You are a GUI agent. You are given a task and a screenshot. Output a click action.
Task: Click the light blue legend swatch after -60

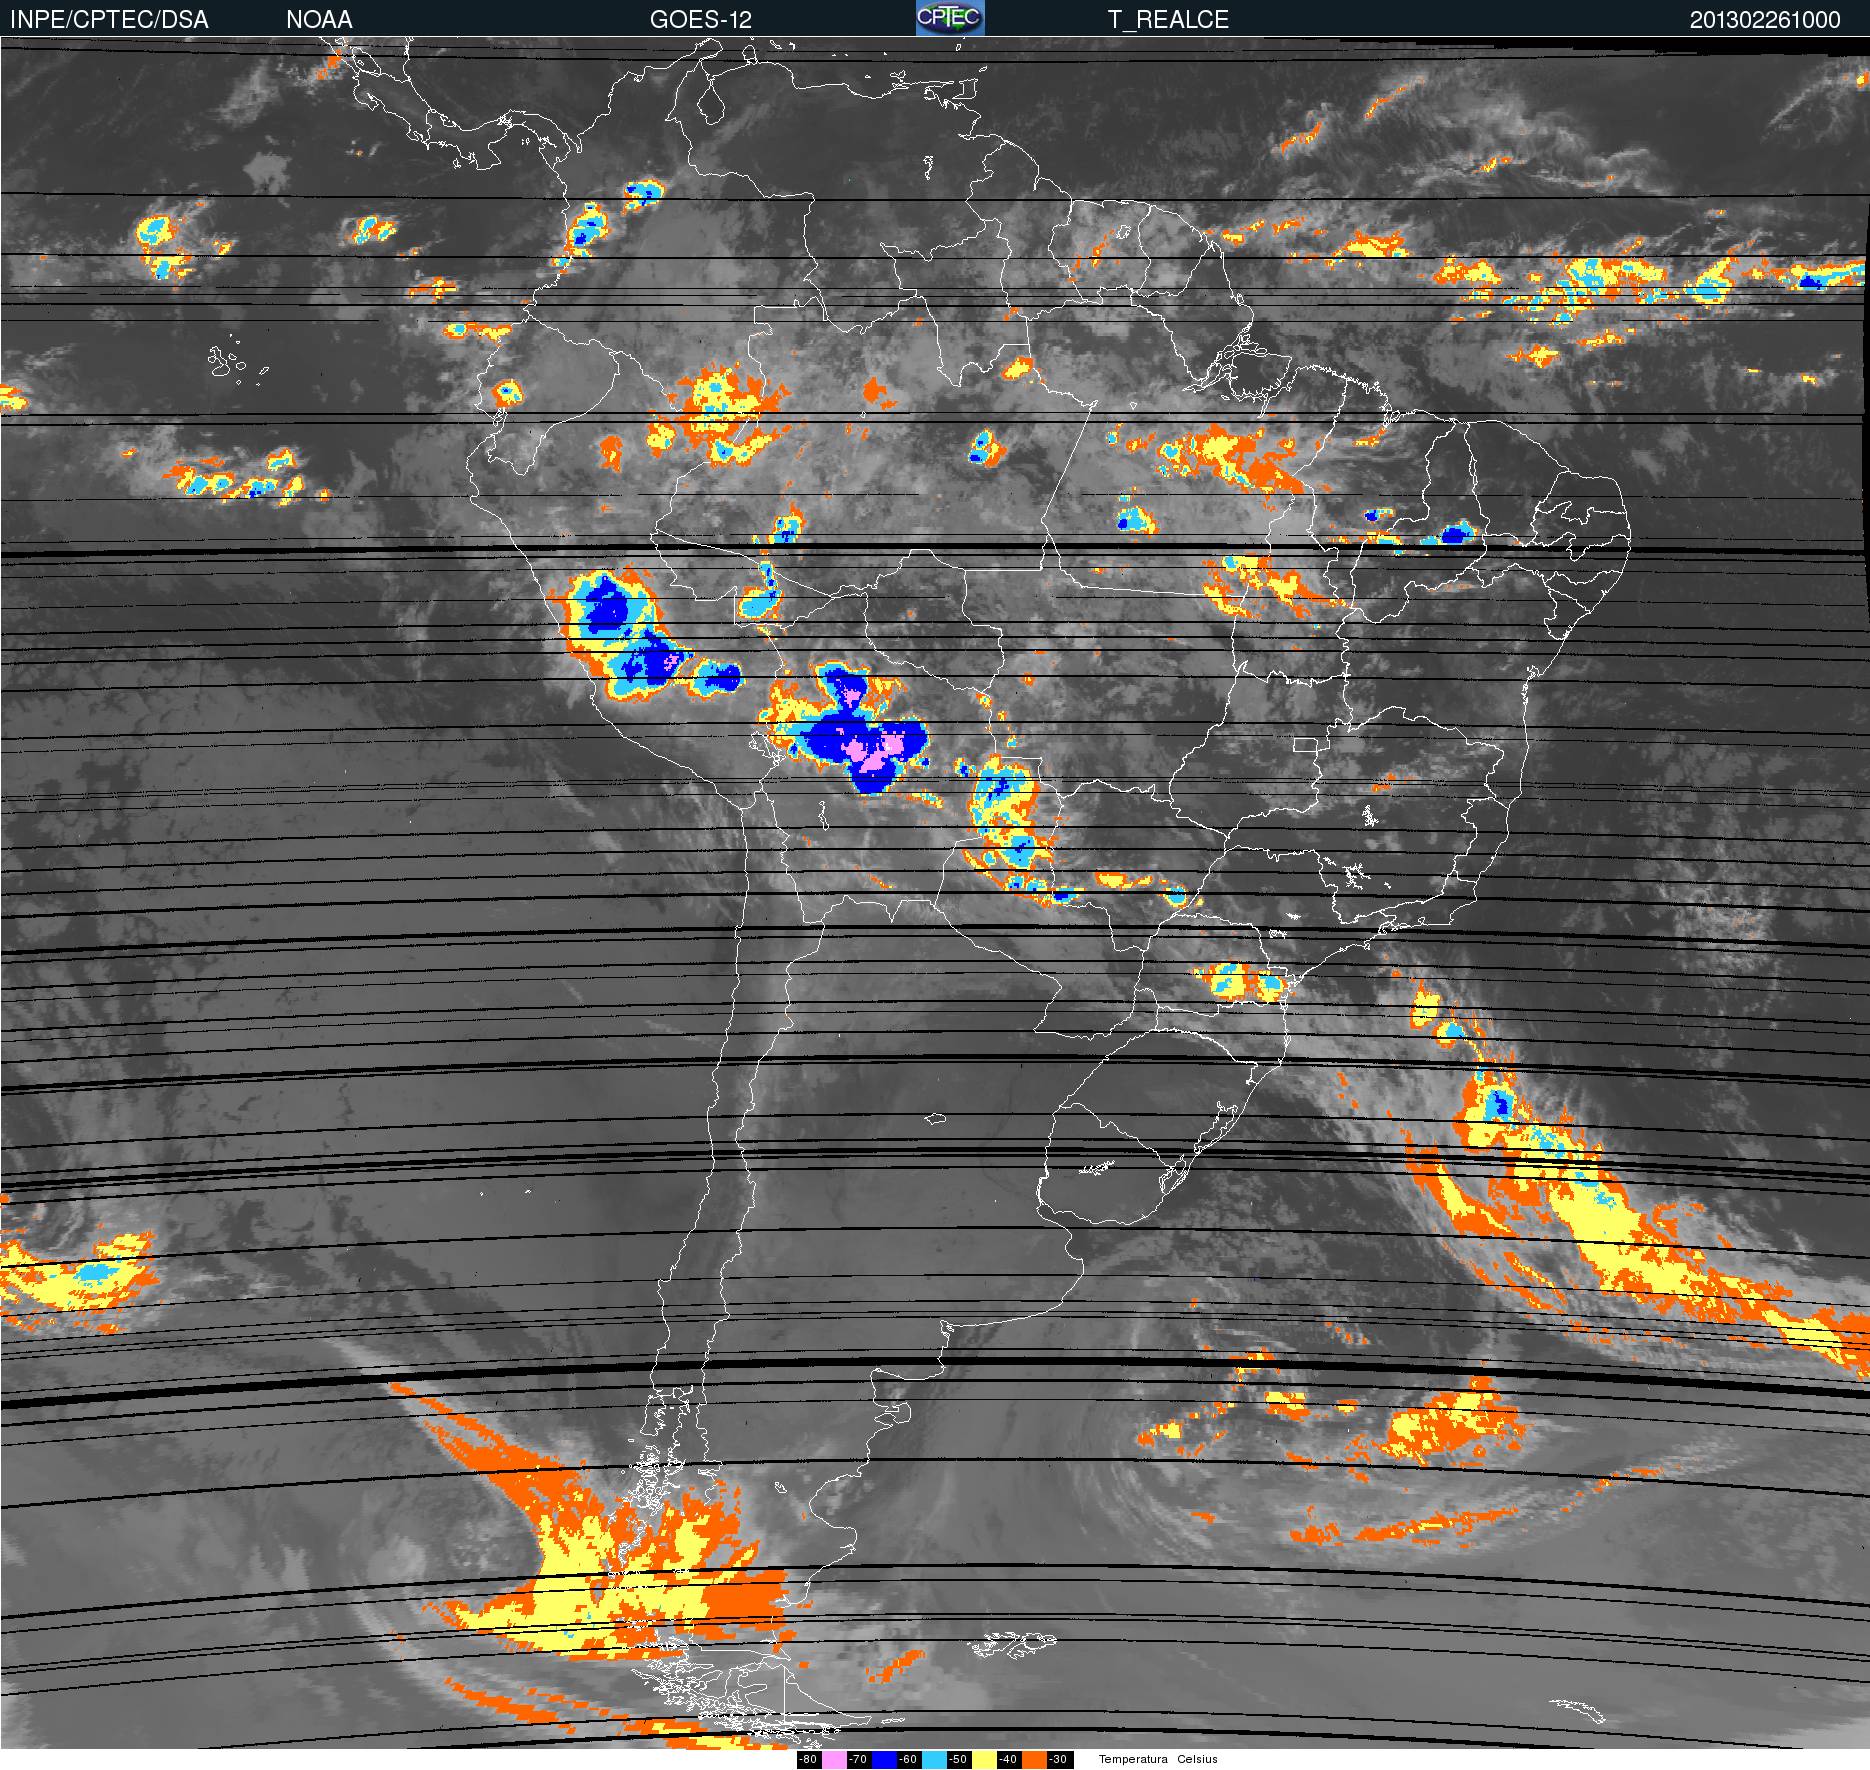click(x=934, y=1759)
